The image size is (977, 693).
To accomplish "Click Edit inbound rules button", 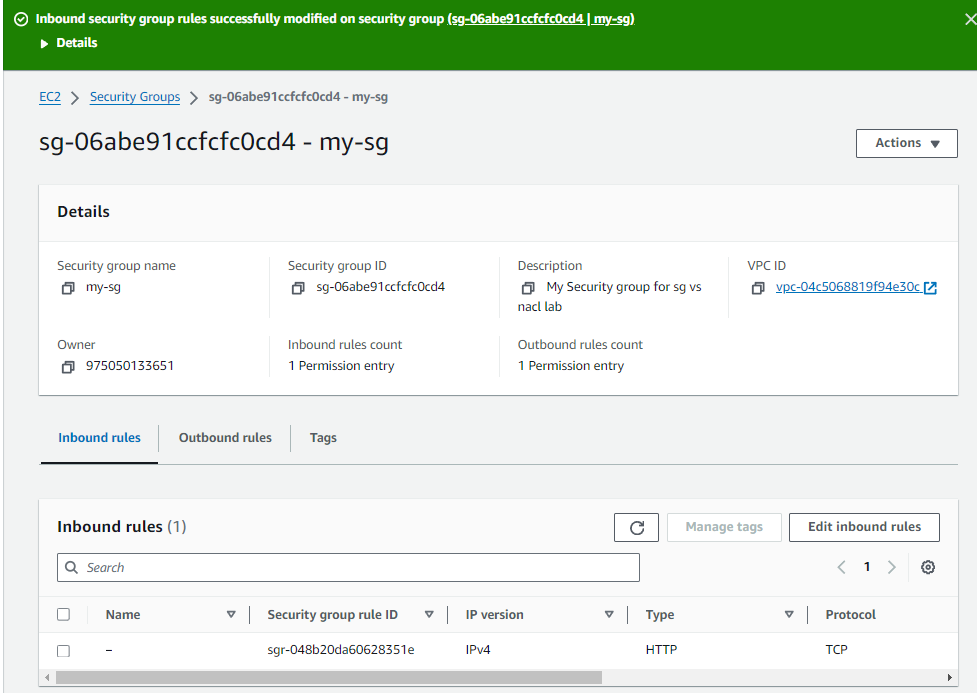I will point(864,527).
